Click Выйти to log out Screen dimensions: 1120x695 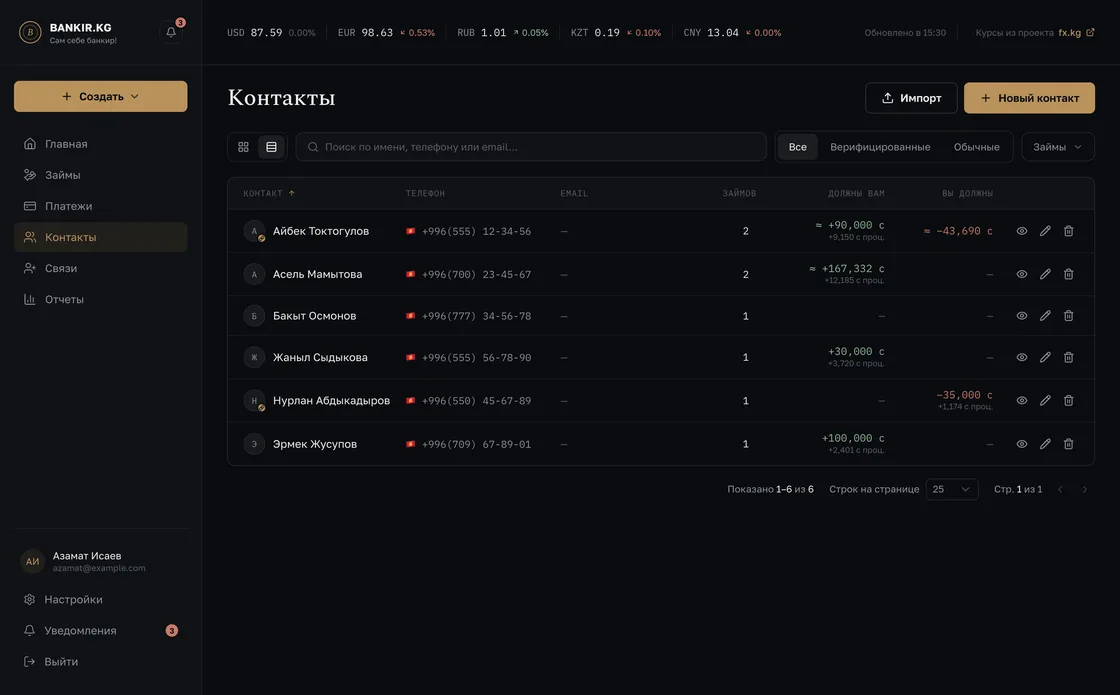click(x=101, y=661)
